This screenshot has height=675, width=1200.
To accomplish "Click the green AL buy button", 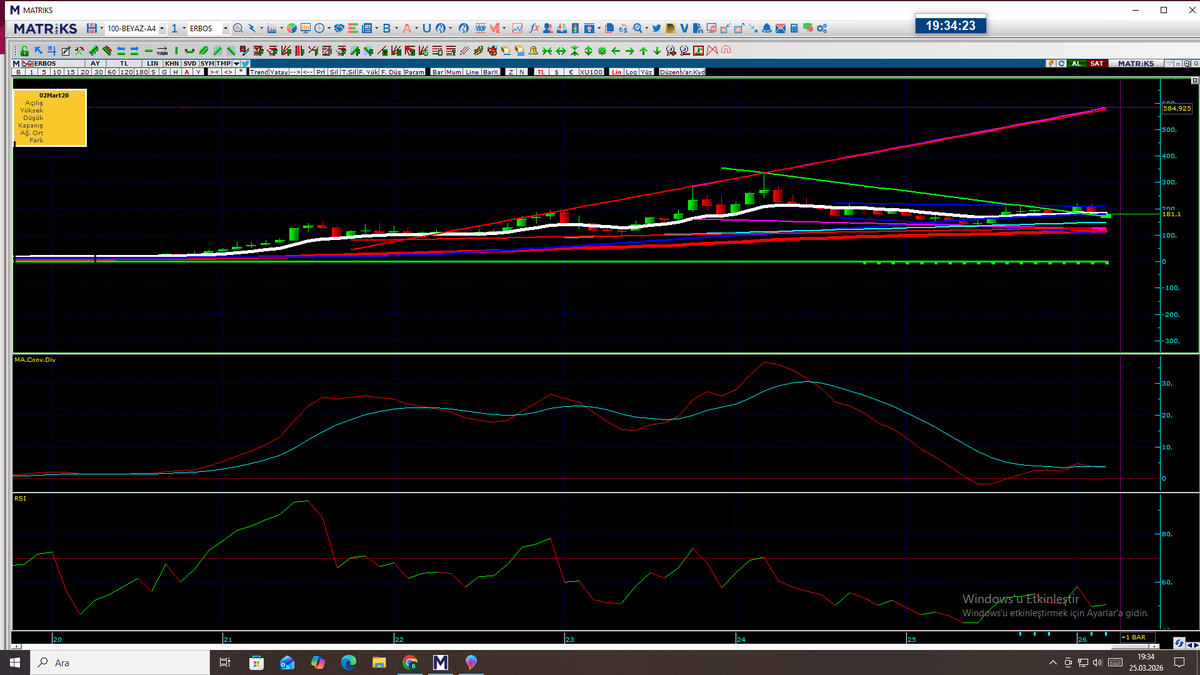I will pos(1077,63).
